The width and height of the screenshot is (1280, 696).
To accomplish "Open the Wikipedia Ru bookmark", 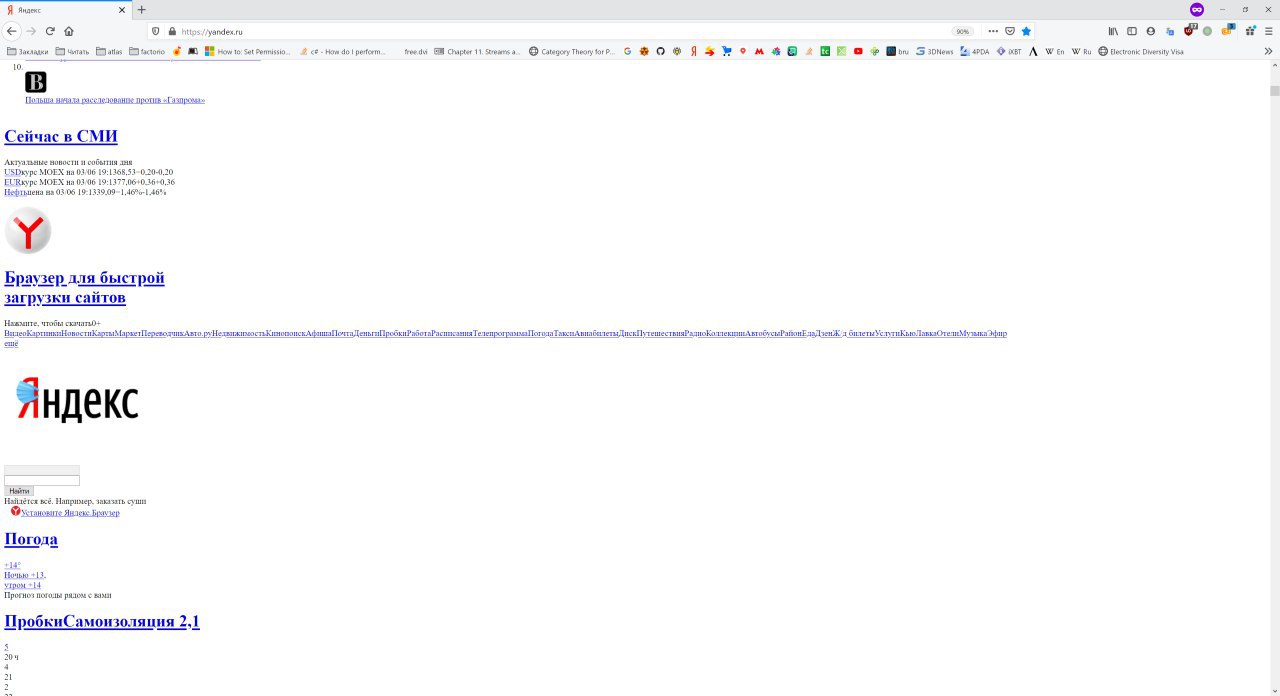I will tap(1081, 51).
